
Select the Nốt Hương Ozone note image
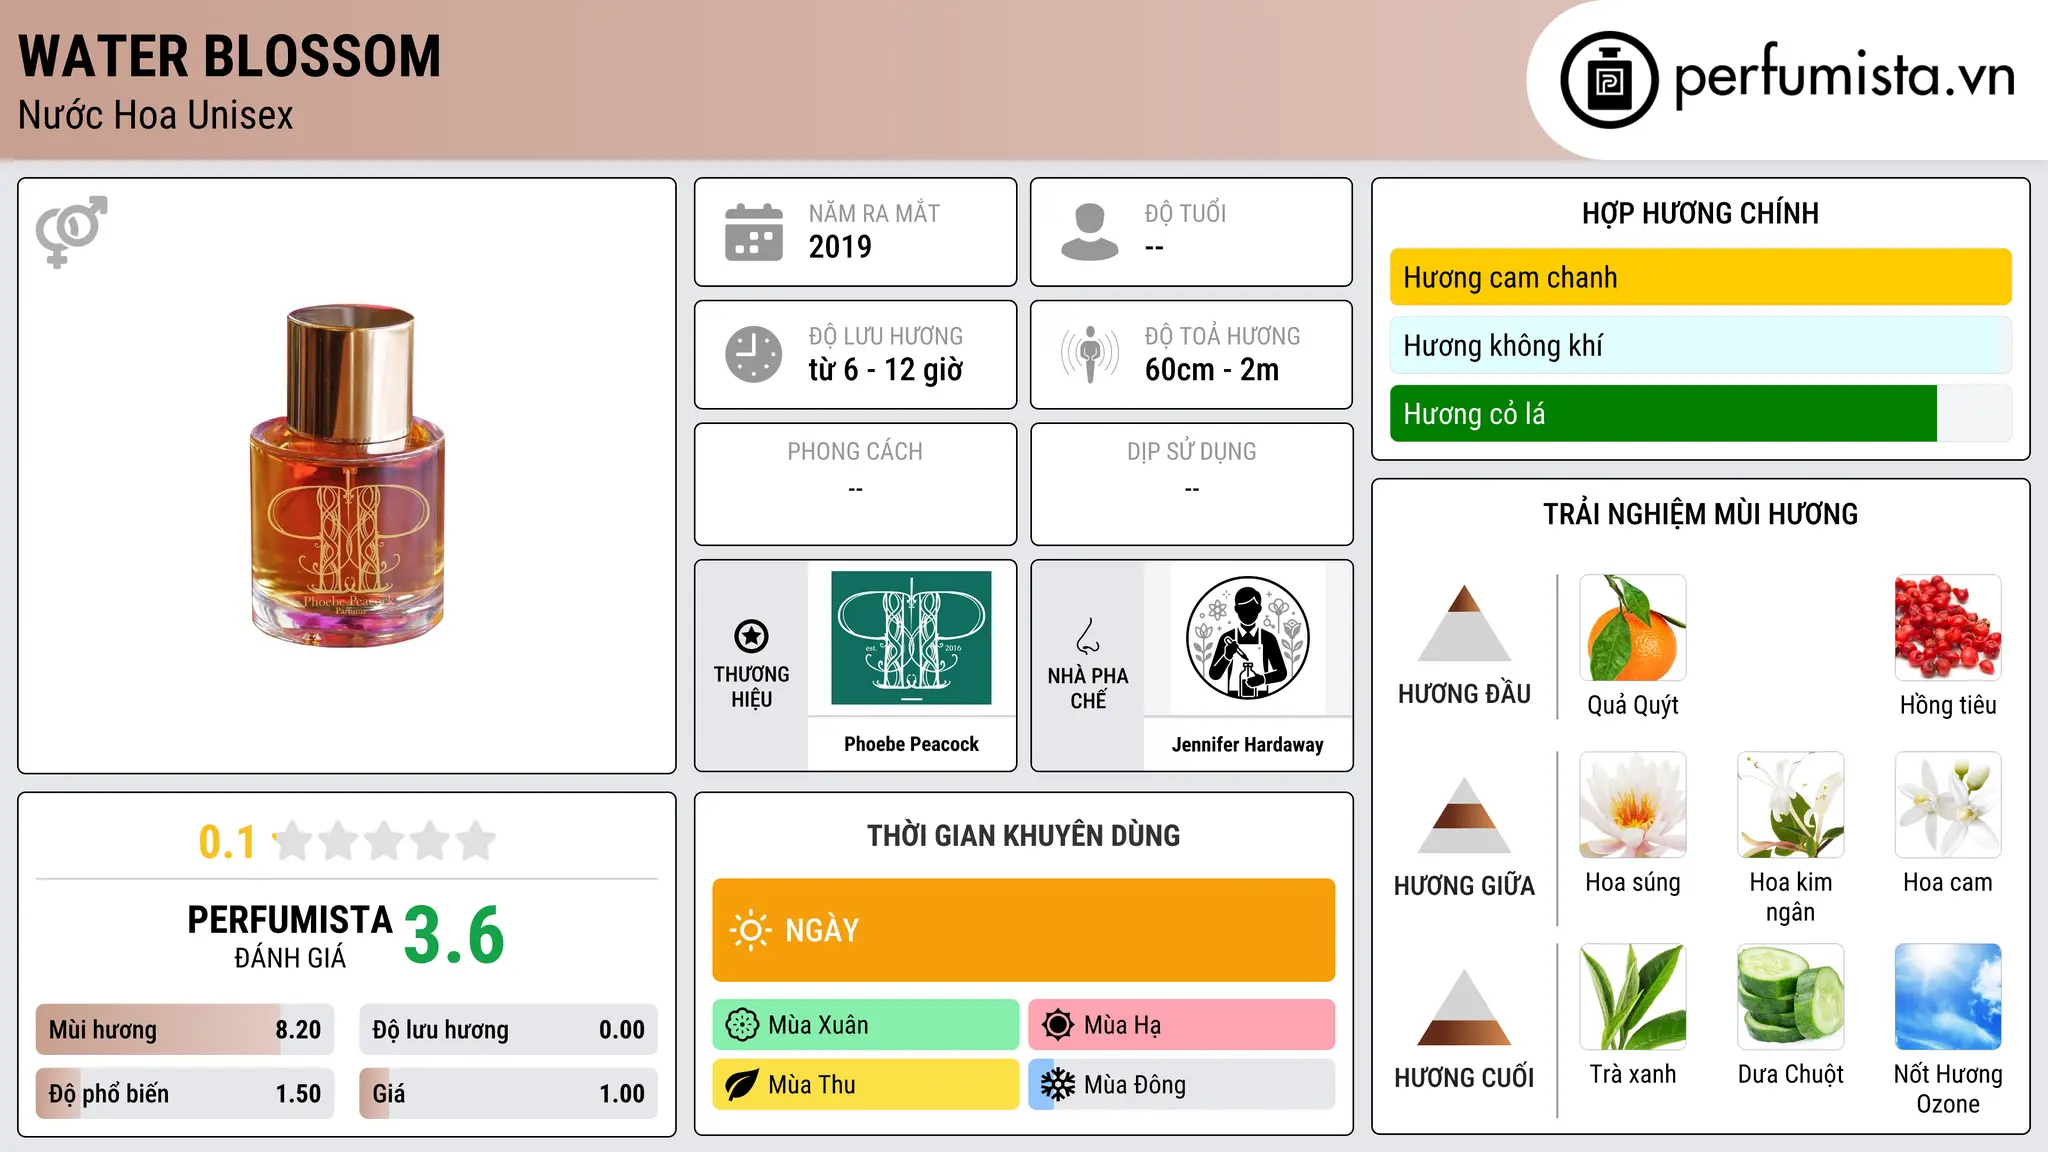tap(1948, 997)
